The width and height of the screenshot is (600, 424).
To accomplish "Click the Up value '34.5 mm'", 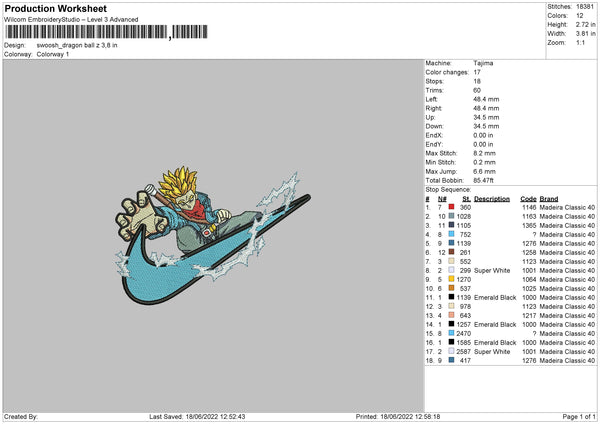I will point(486,117).
